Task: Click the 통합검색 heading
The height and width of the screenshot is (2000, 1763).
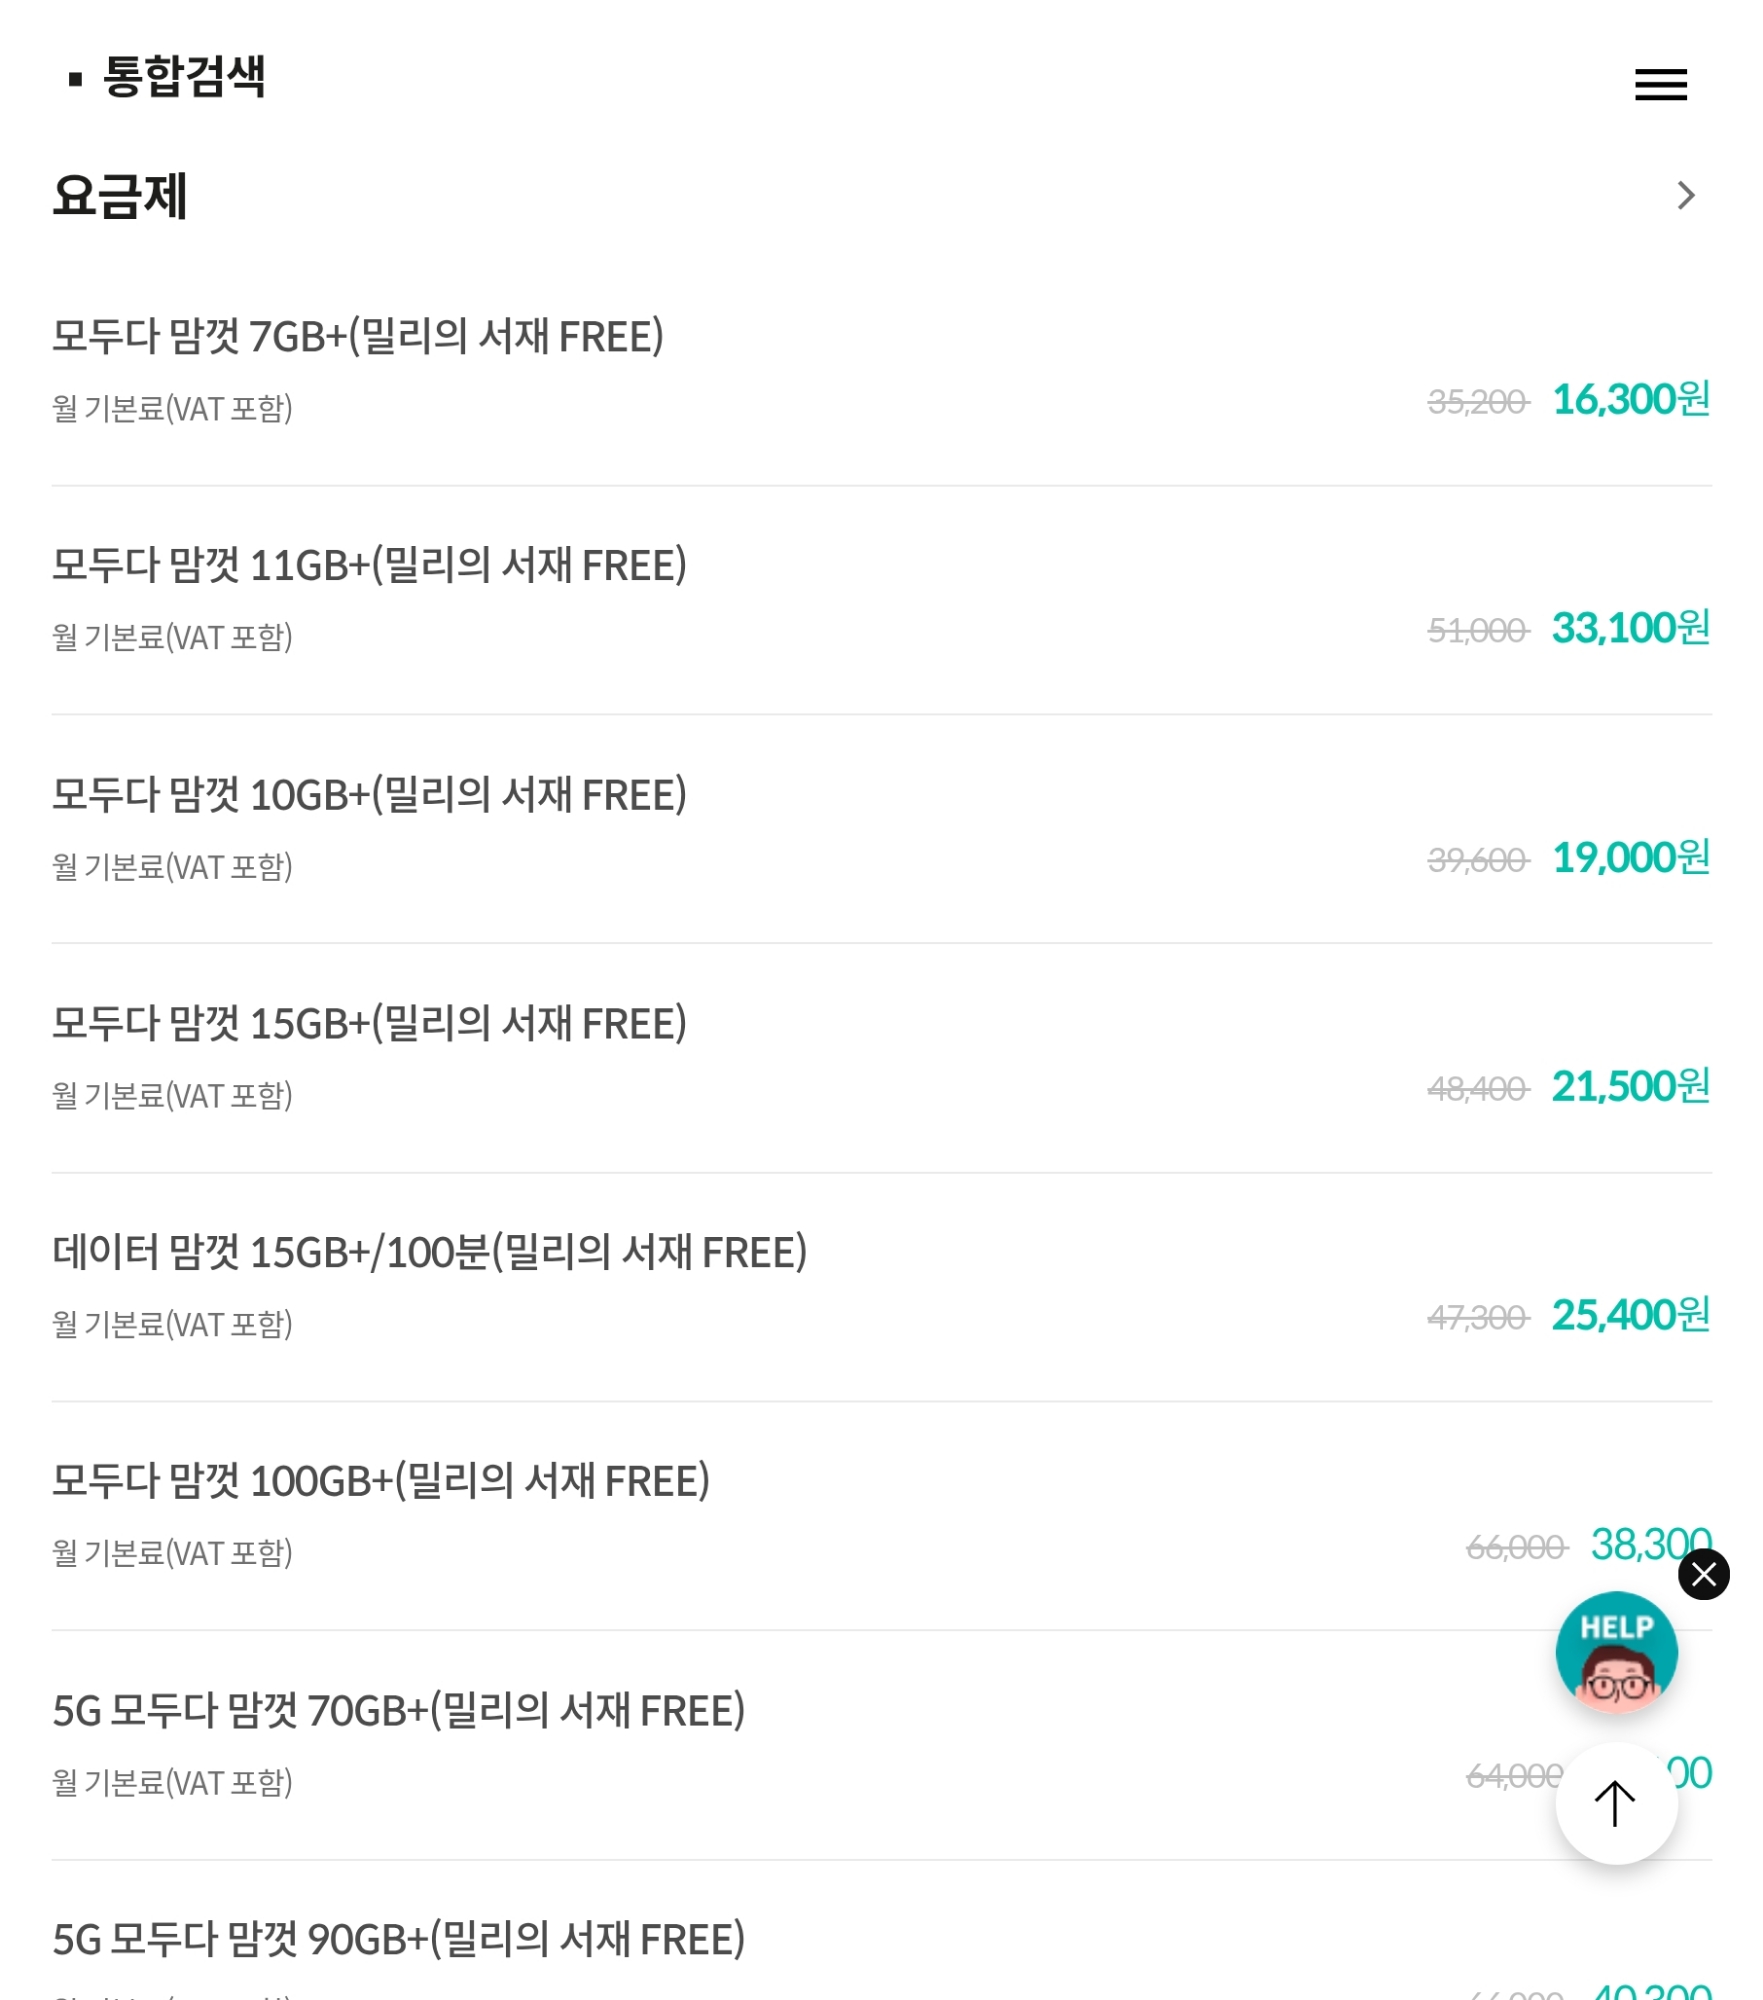Action: (x=184, y=77)
